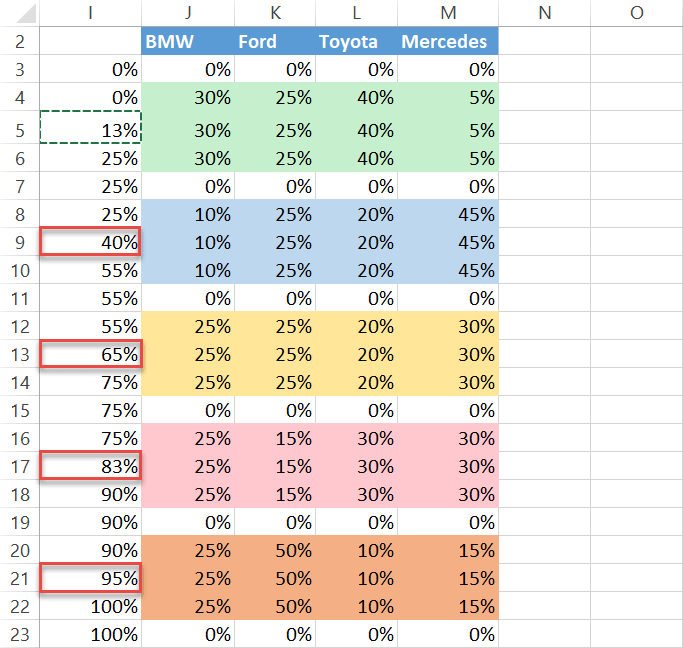Click the BMW header cell
This screenshot has height=648, width=683.
point(188,41)
